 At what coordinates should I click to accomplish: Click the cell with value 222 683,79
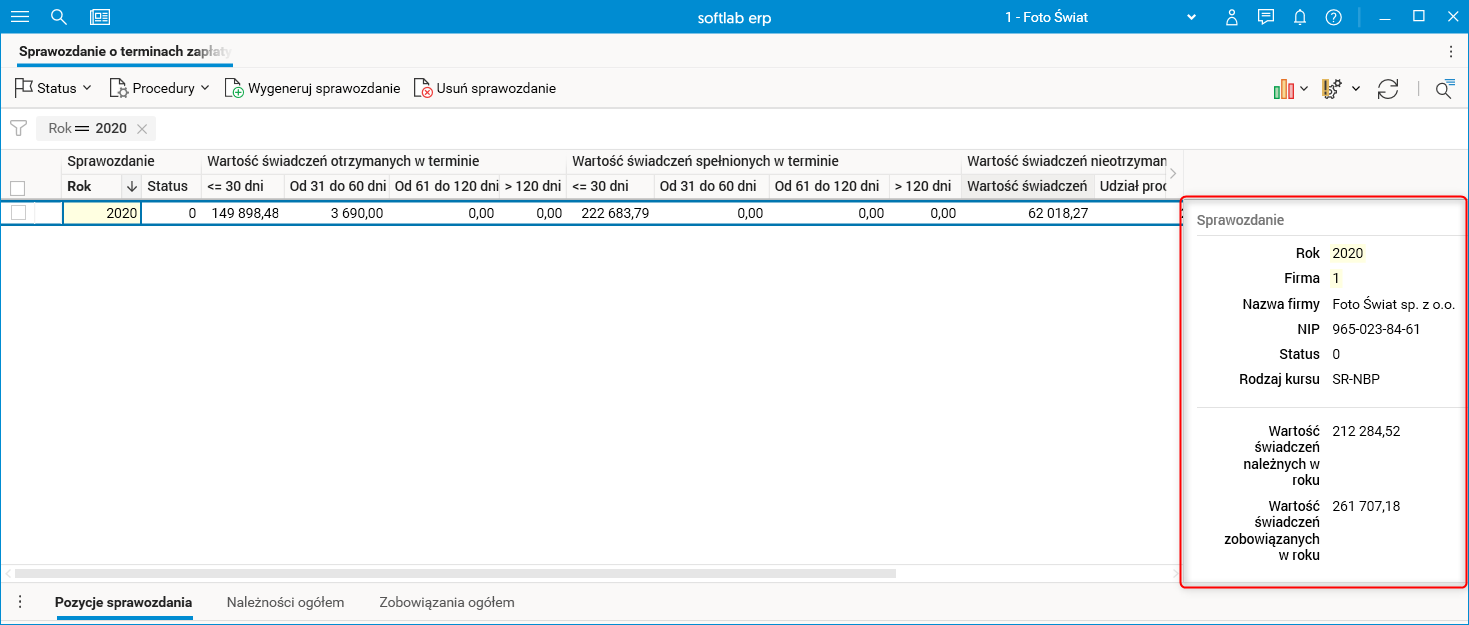click(611, 213)
